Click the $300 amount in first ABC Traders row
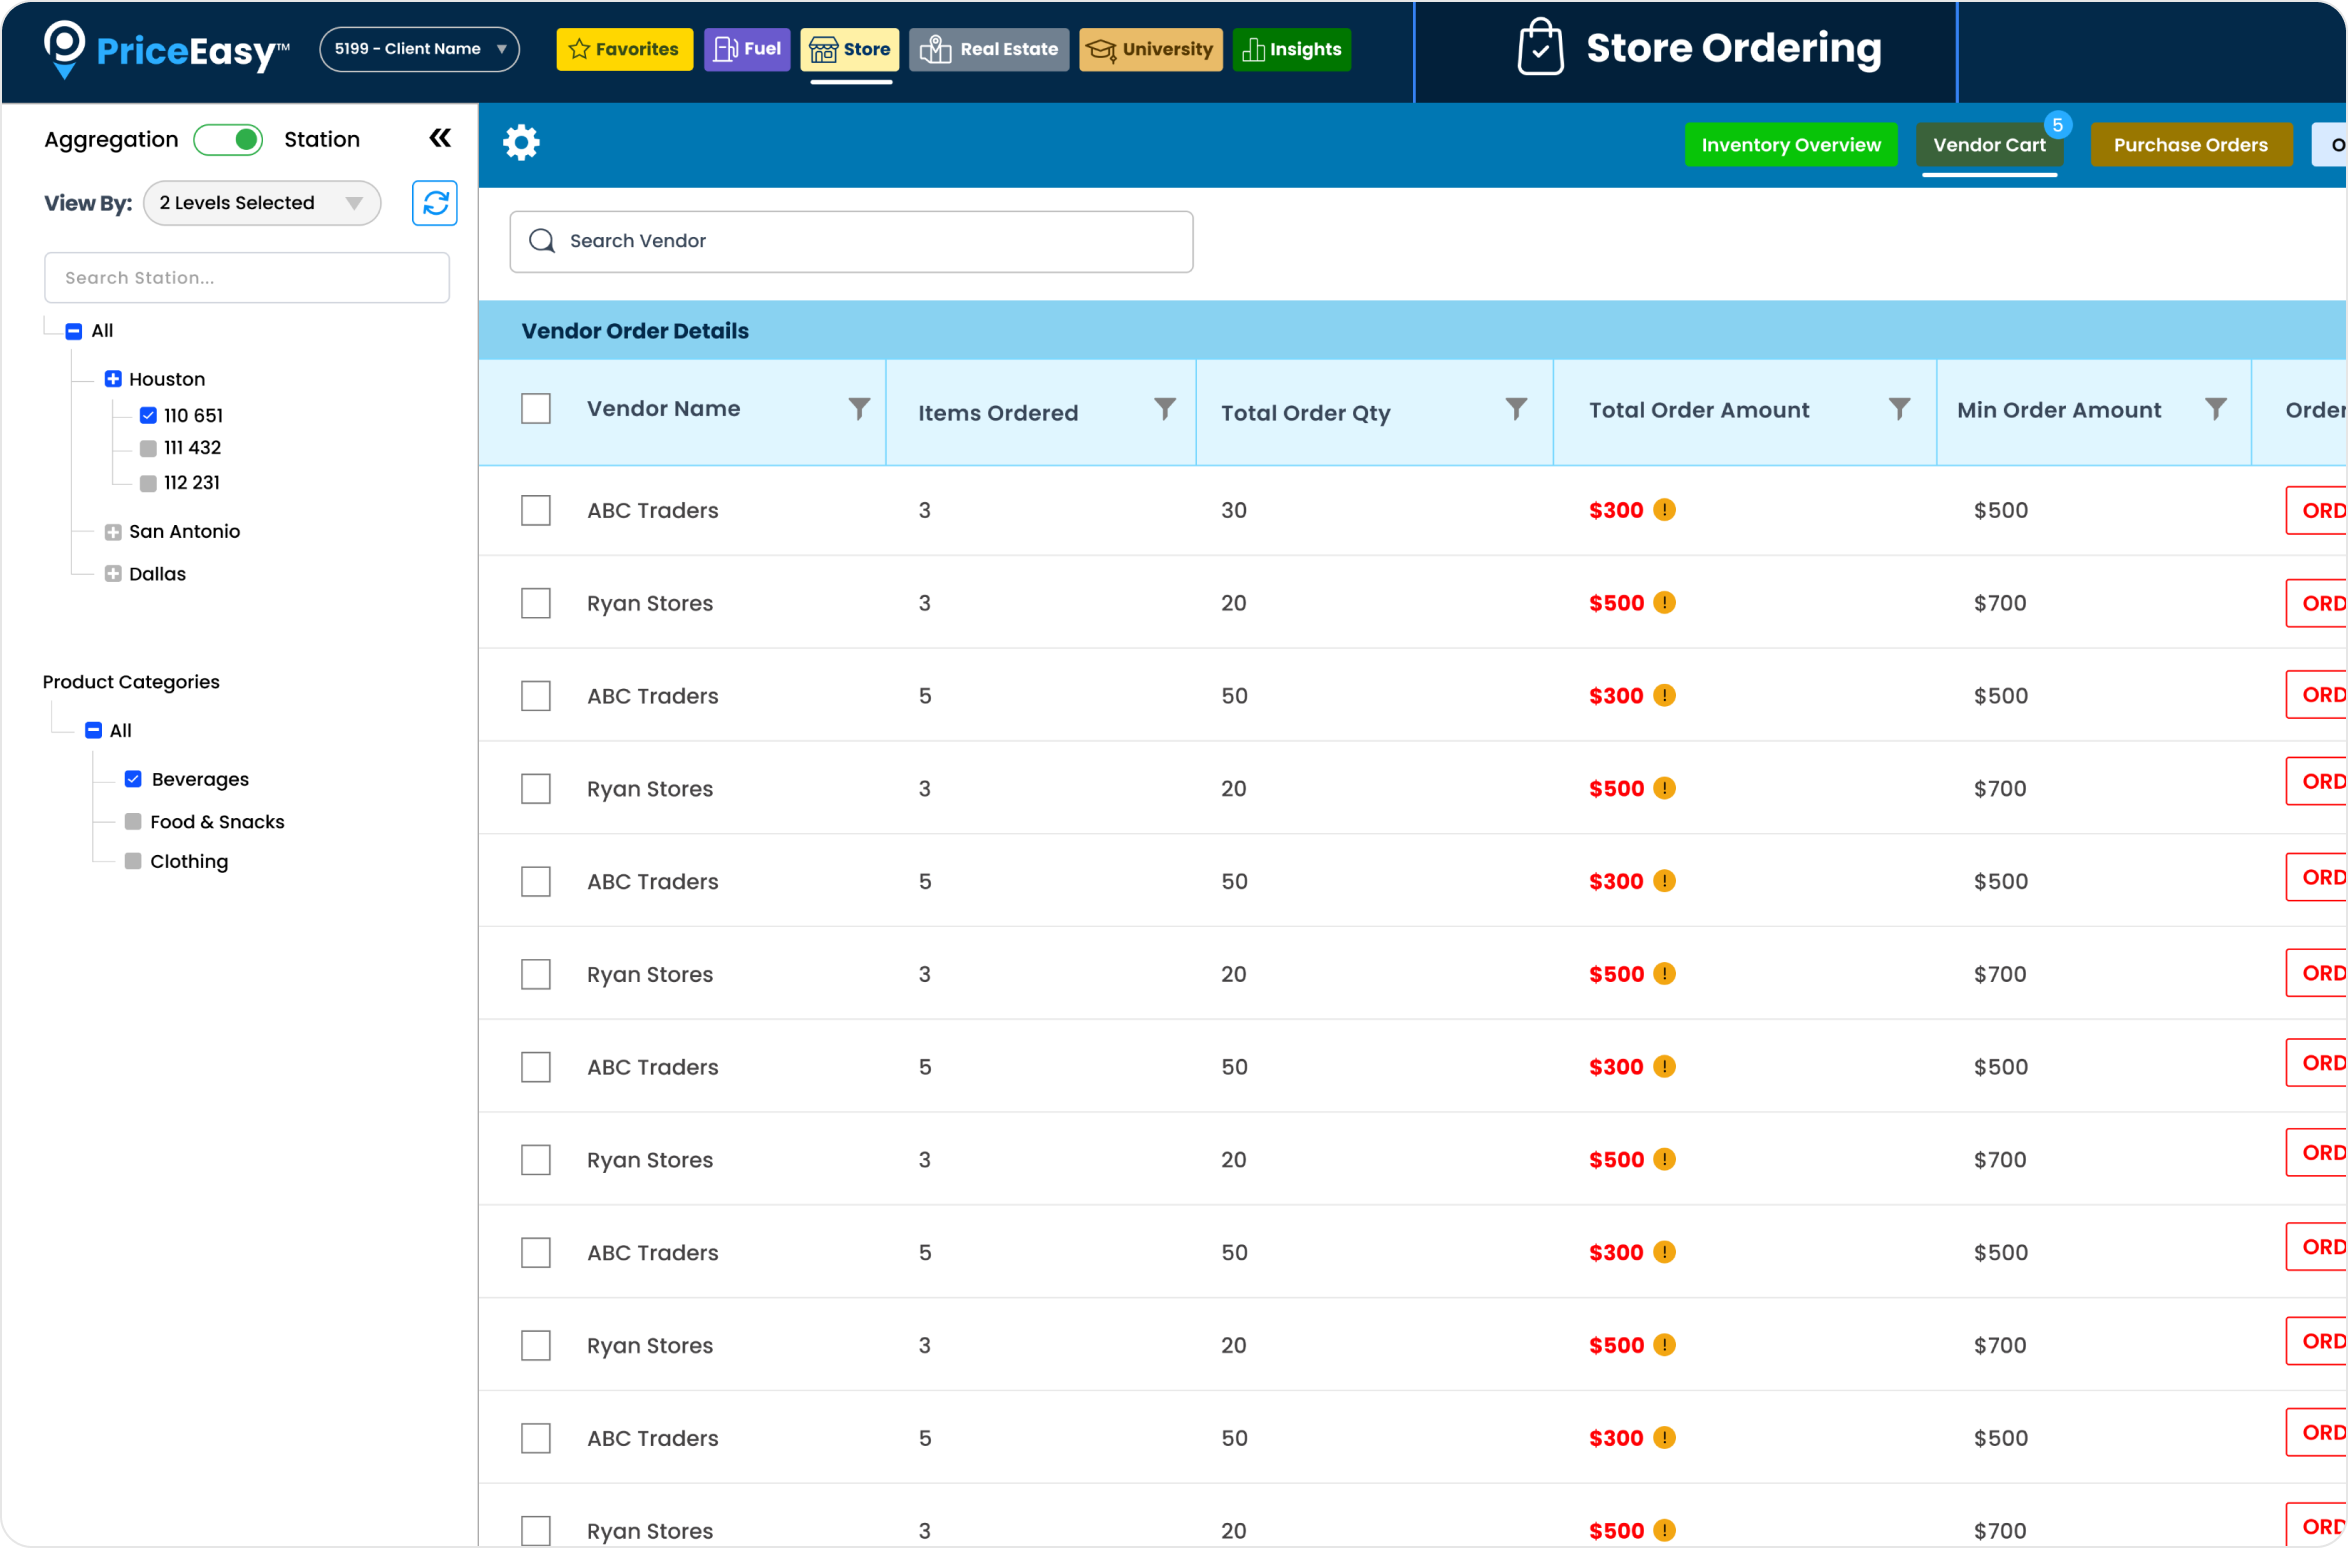This screenshot has width=2348, height=1548. 1616,510
